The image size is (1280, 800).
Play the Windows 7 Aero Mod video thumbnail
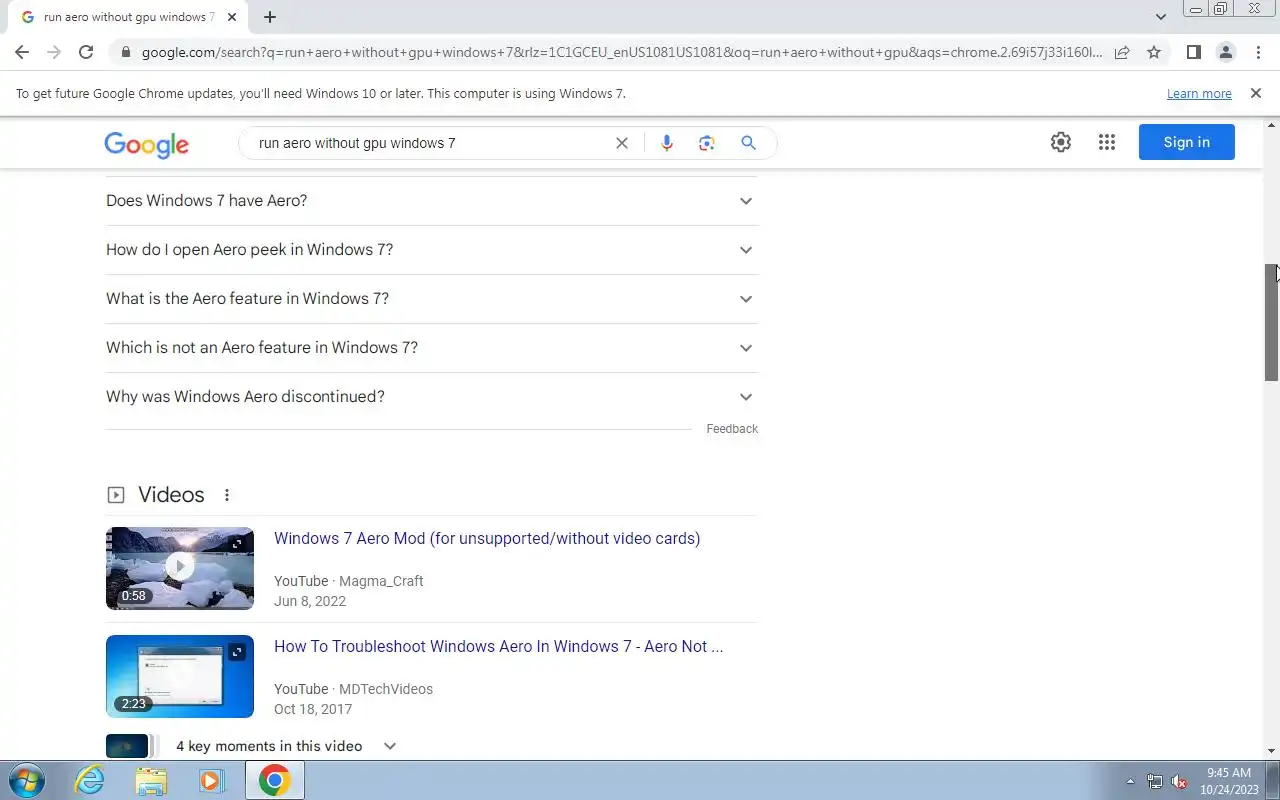coord(180,568)
